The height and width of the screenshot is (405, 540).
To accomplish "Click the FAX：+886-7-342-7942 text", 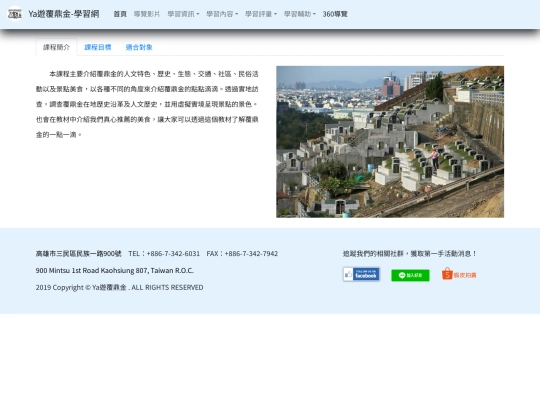I will click(242, 254).
